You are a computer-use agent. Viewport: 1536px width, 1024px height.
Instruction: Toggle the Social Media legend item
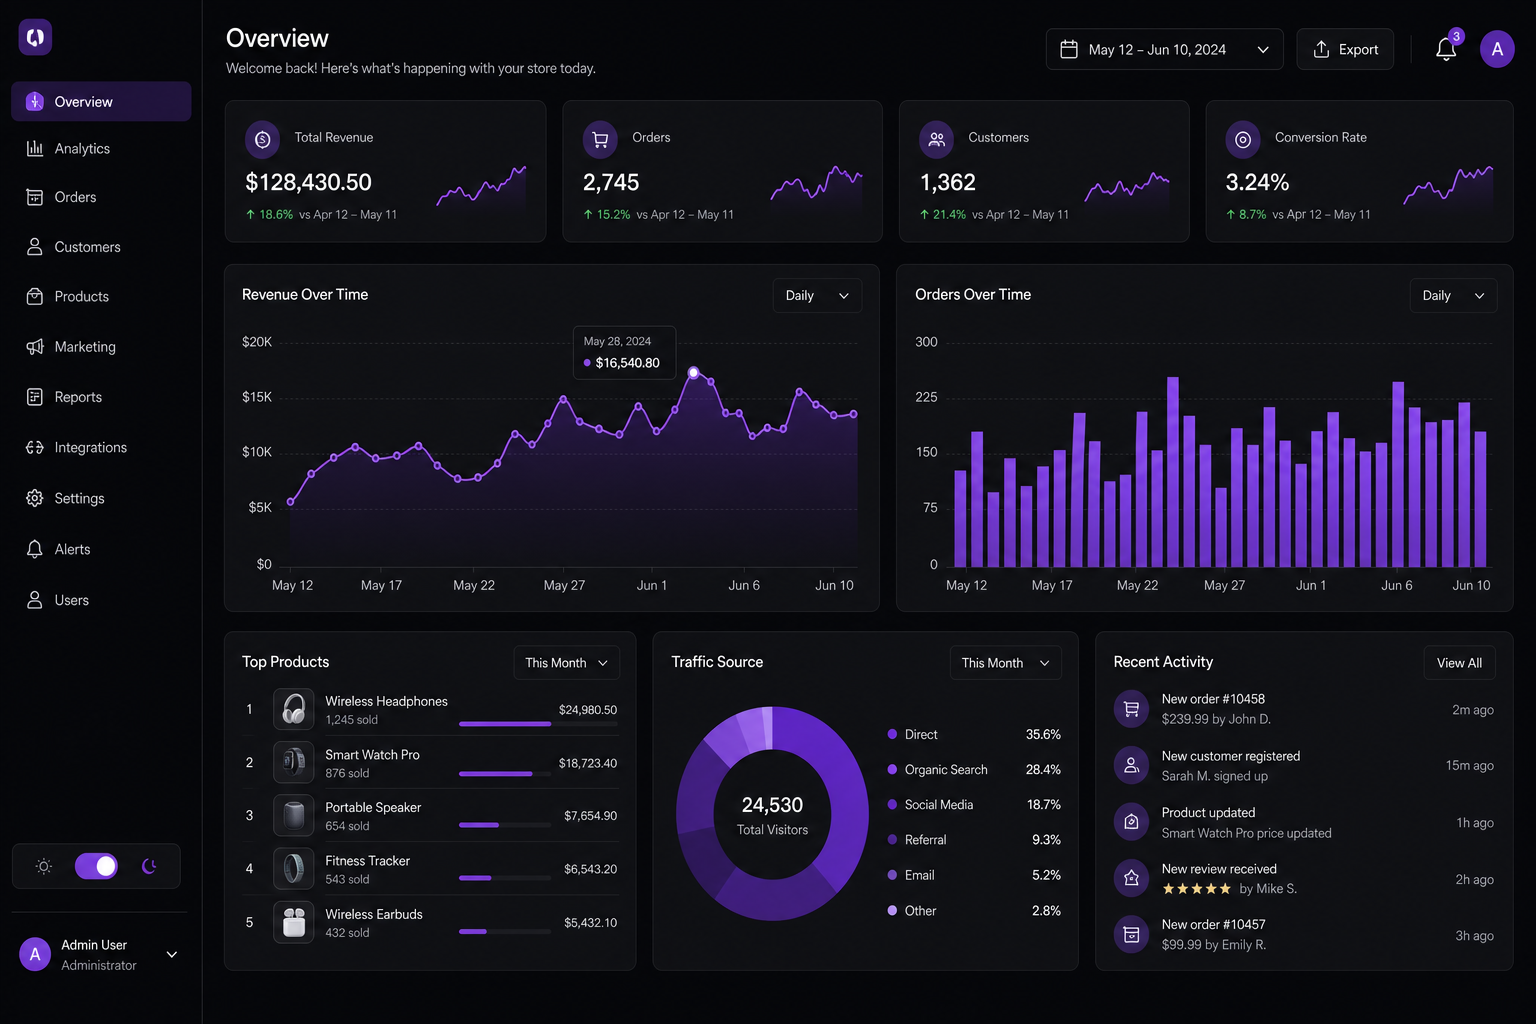(974, 804)
